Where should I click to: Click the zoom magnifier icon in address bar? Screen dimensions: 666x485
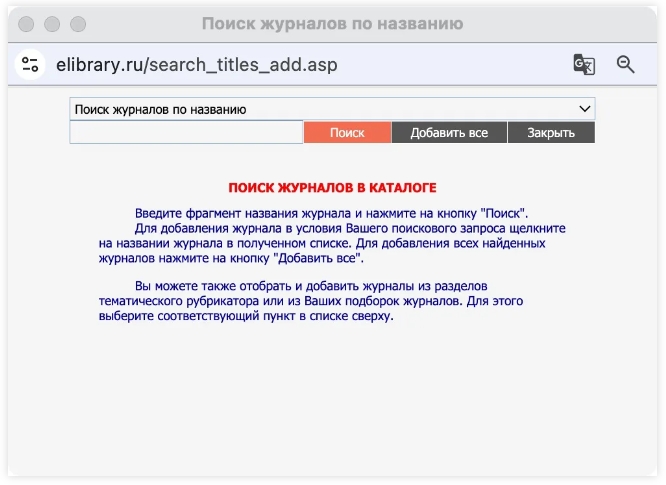tap(625, 65)
